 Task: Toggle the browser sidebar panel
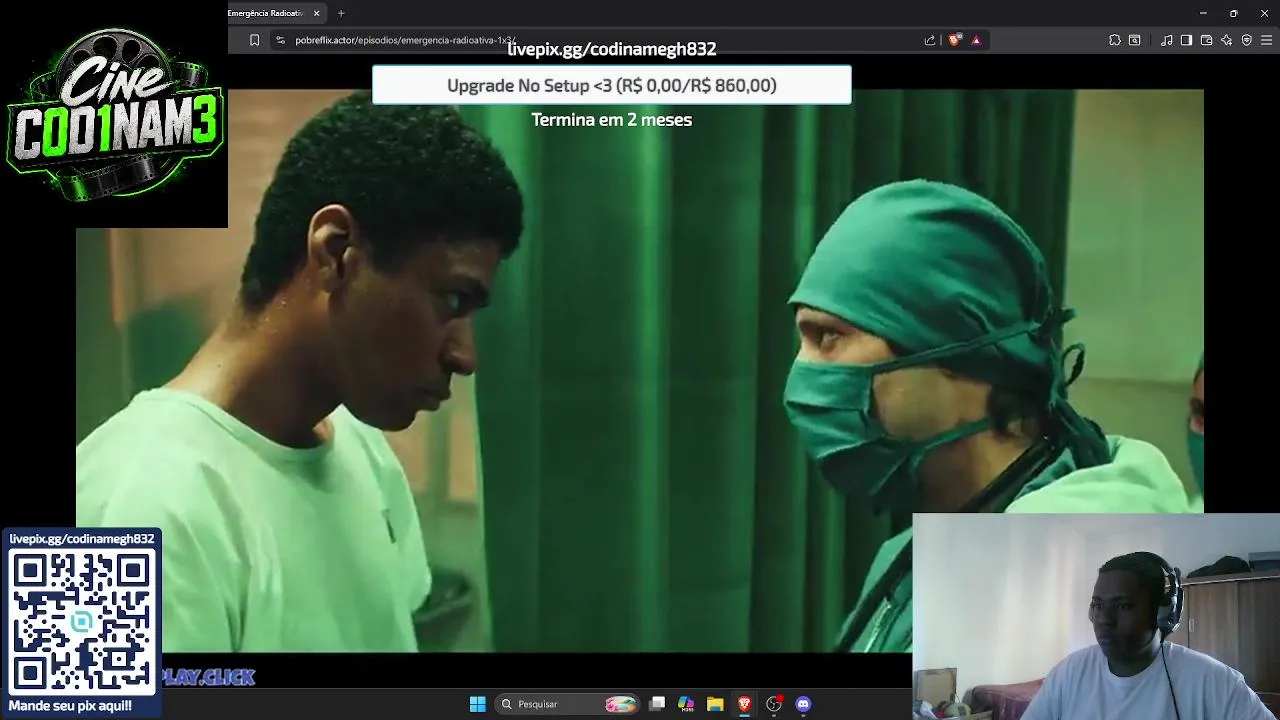pyautogui.click(x=1186, y=40)
